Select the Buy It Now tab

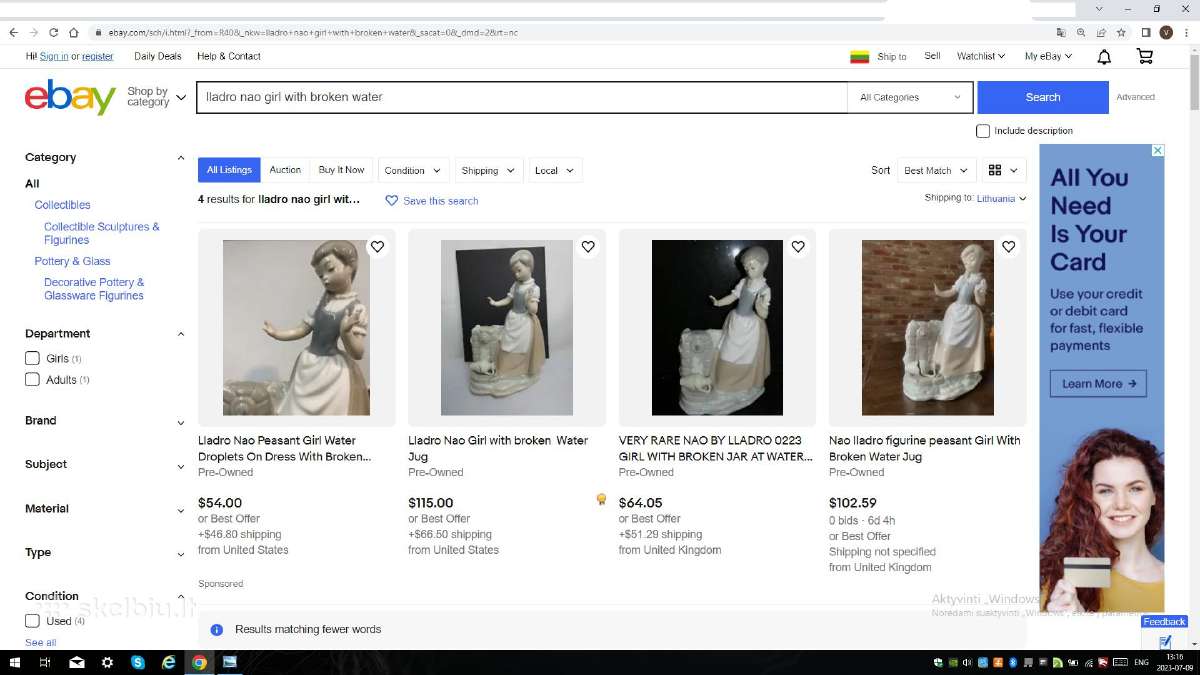(x=341, y=170)
